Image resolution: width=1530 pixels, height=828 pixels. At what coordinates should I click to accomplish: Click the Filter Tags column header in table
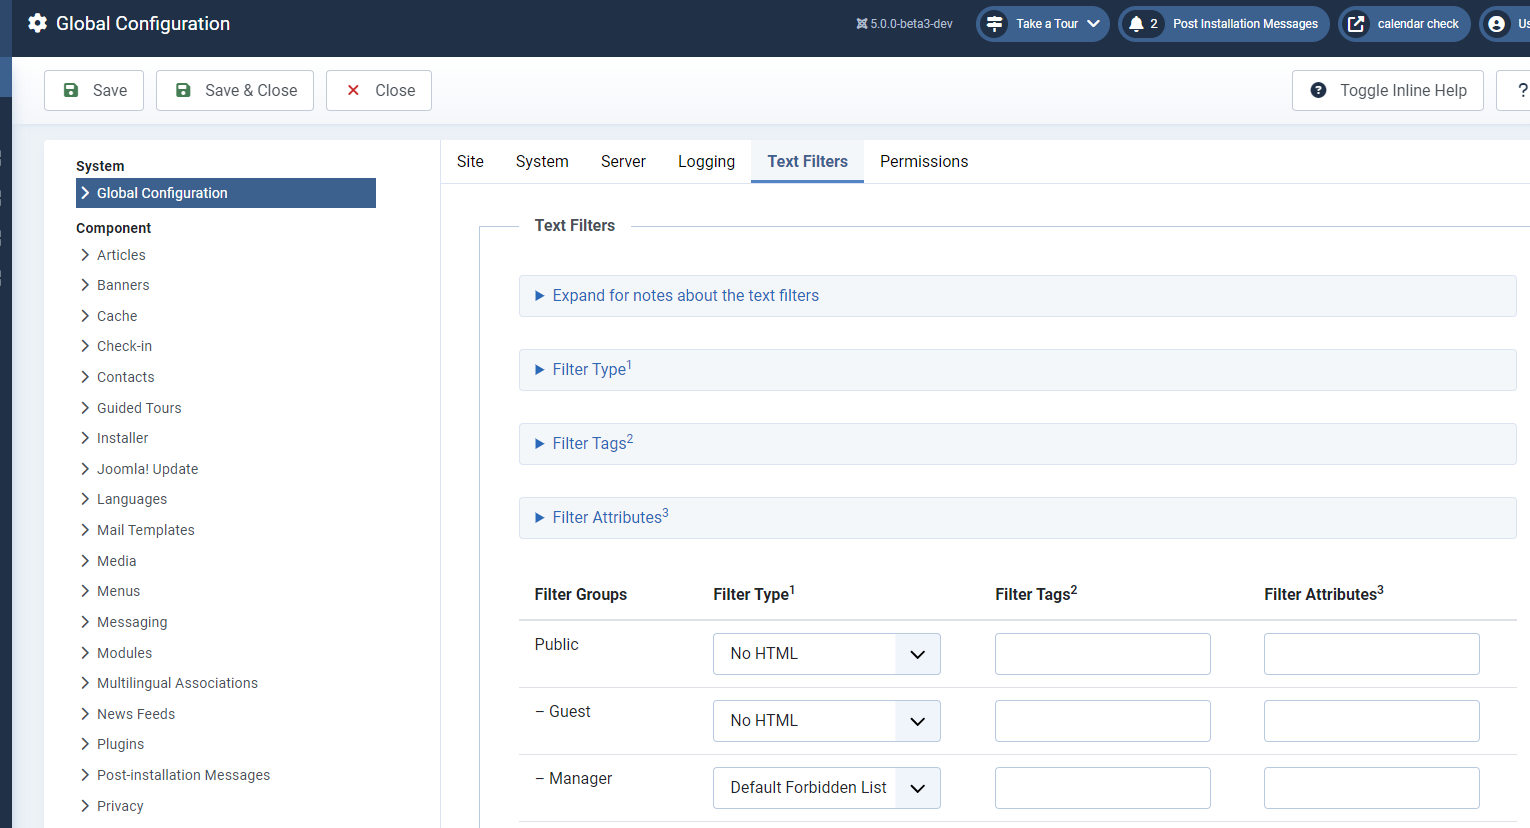[x=1036, y=594]
